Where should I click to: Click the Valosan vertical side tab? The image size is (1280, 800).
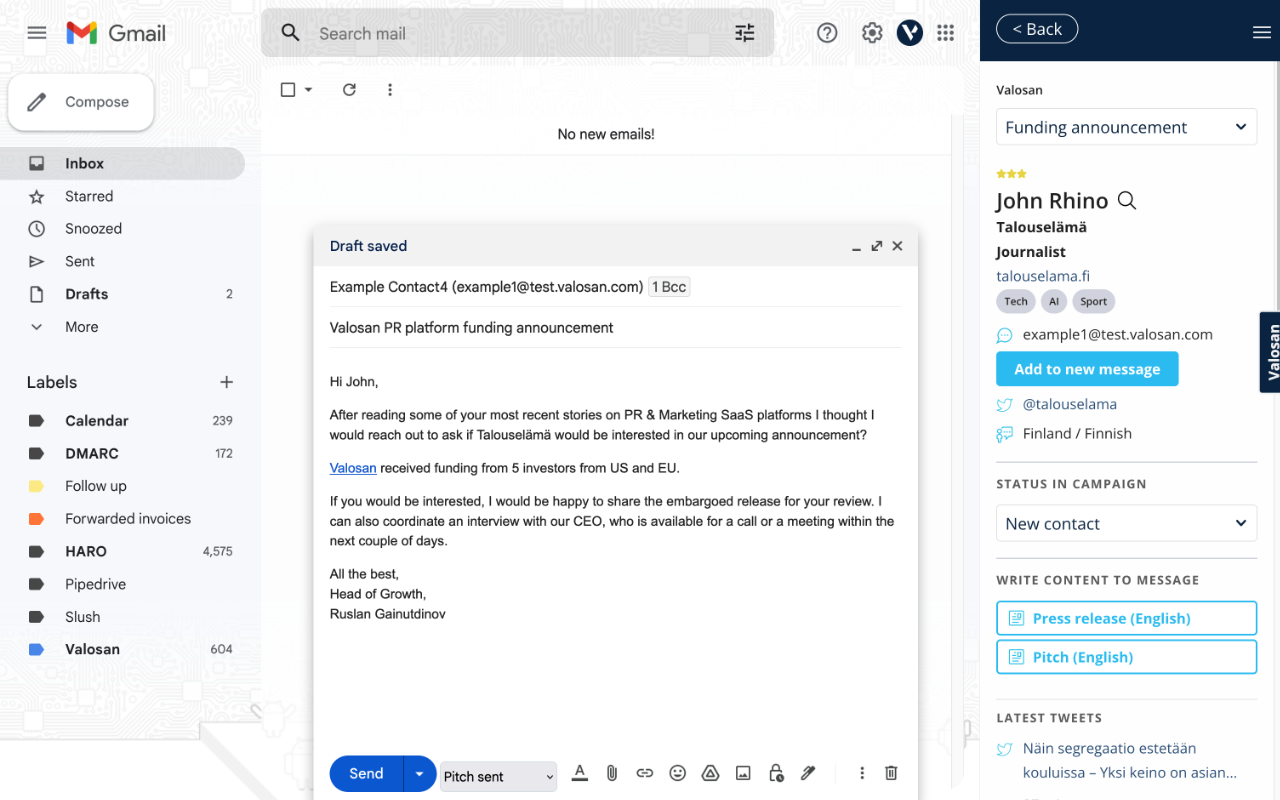(x=1270, y=352)
